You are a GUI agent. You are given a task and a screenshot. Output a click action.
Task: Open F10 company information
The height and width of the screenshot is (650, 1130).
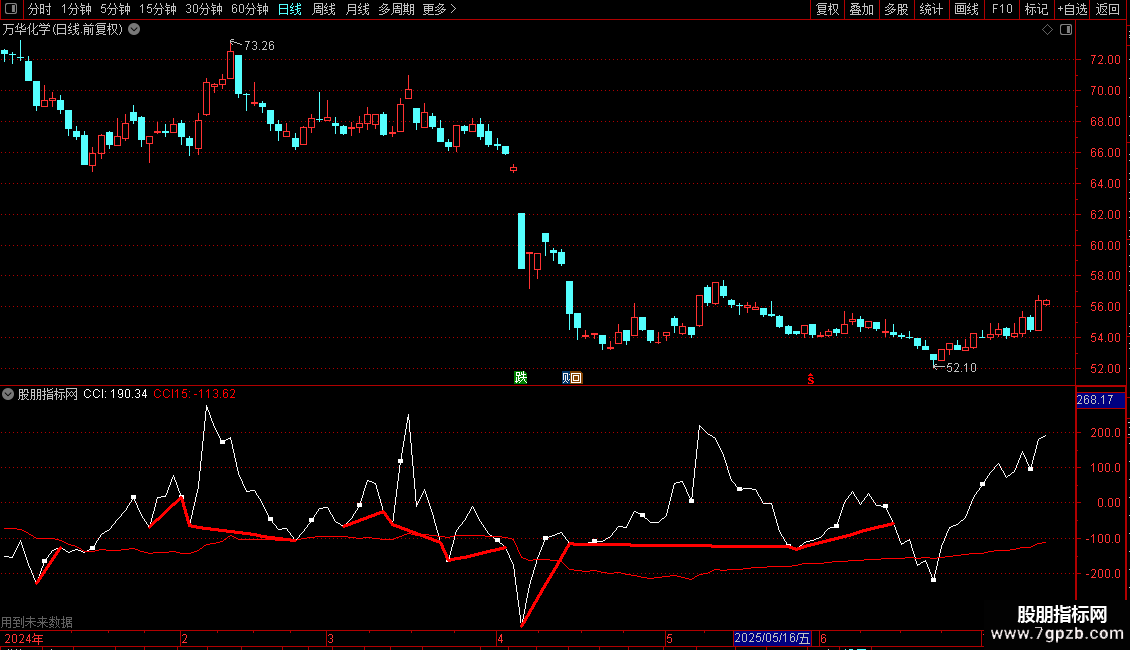coord(1002,9)
